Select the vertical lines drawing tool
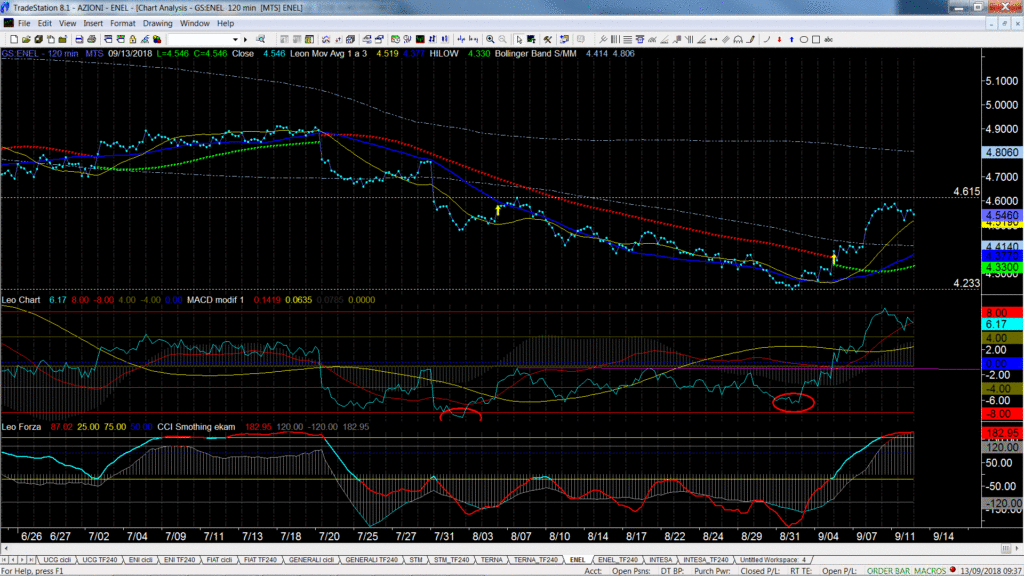Image resolution: width=1024 pixels, height=576 pixels. coord(615,39)
